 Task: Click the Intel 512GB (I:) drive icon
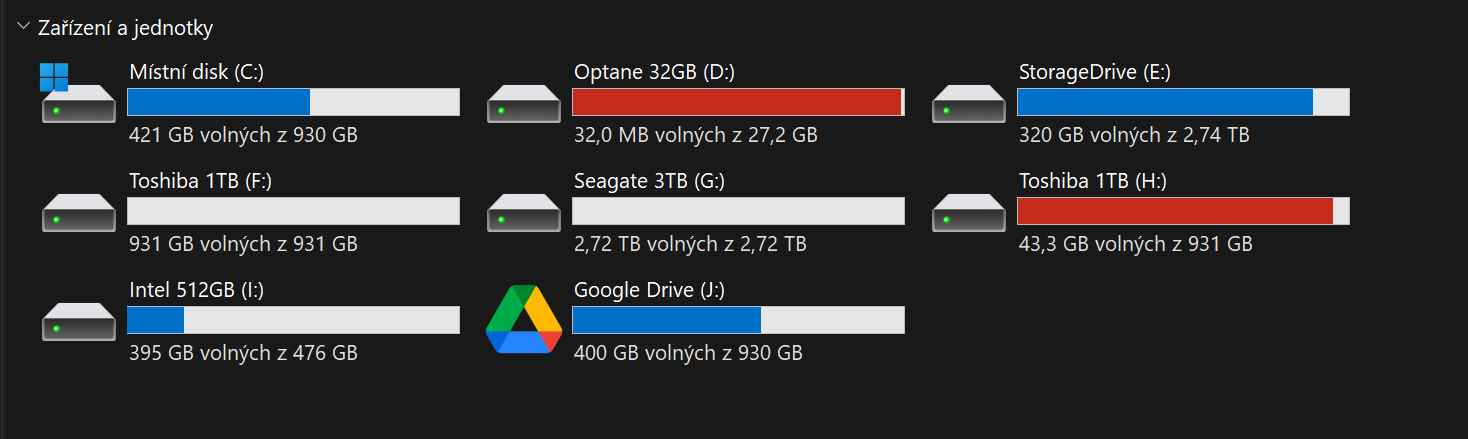point(79,321)
